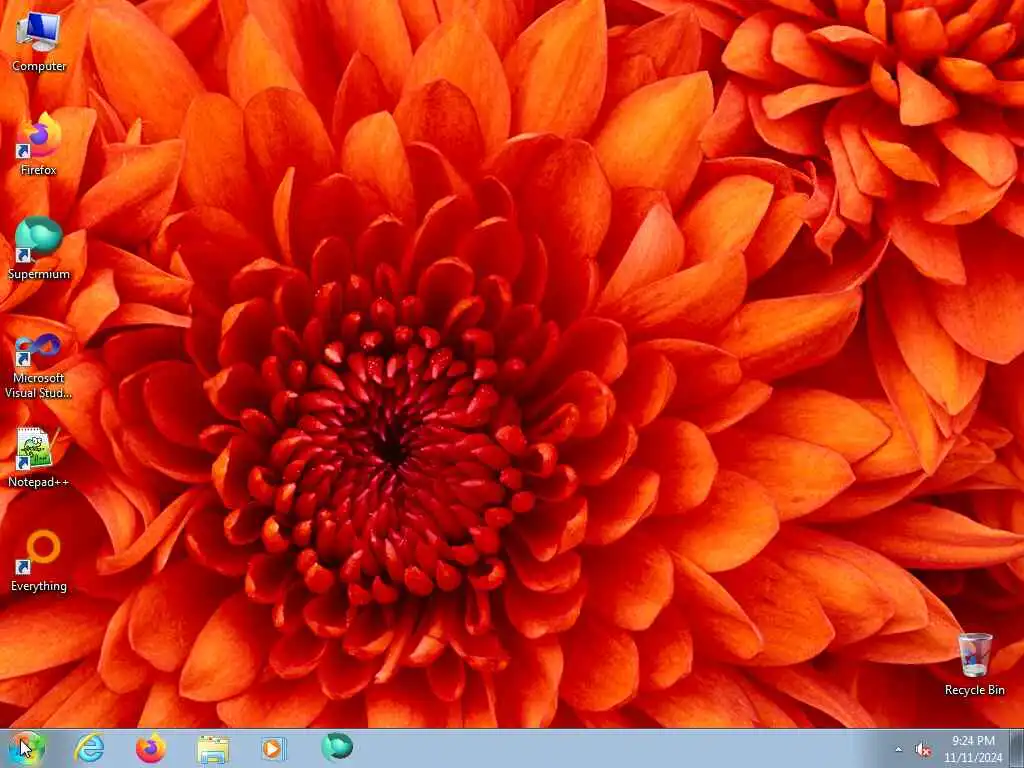
Task: Show hidden system tray icons
Action: point(899,750)
